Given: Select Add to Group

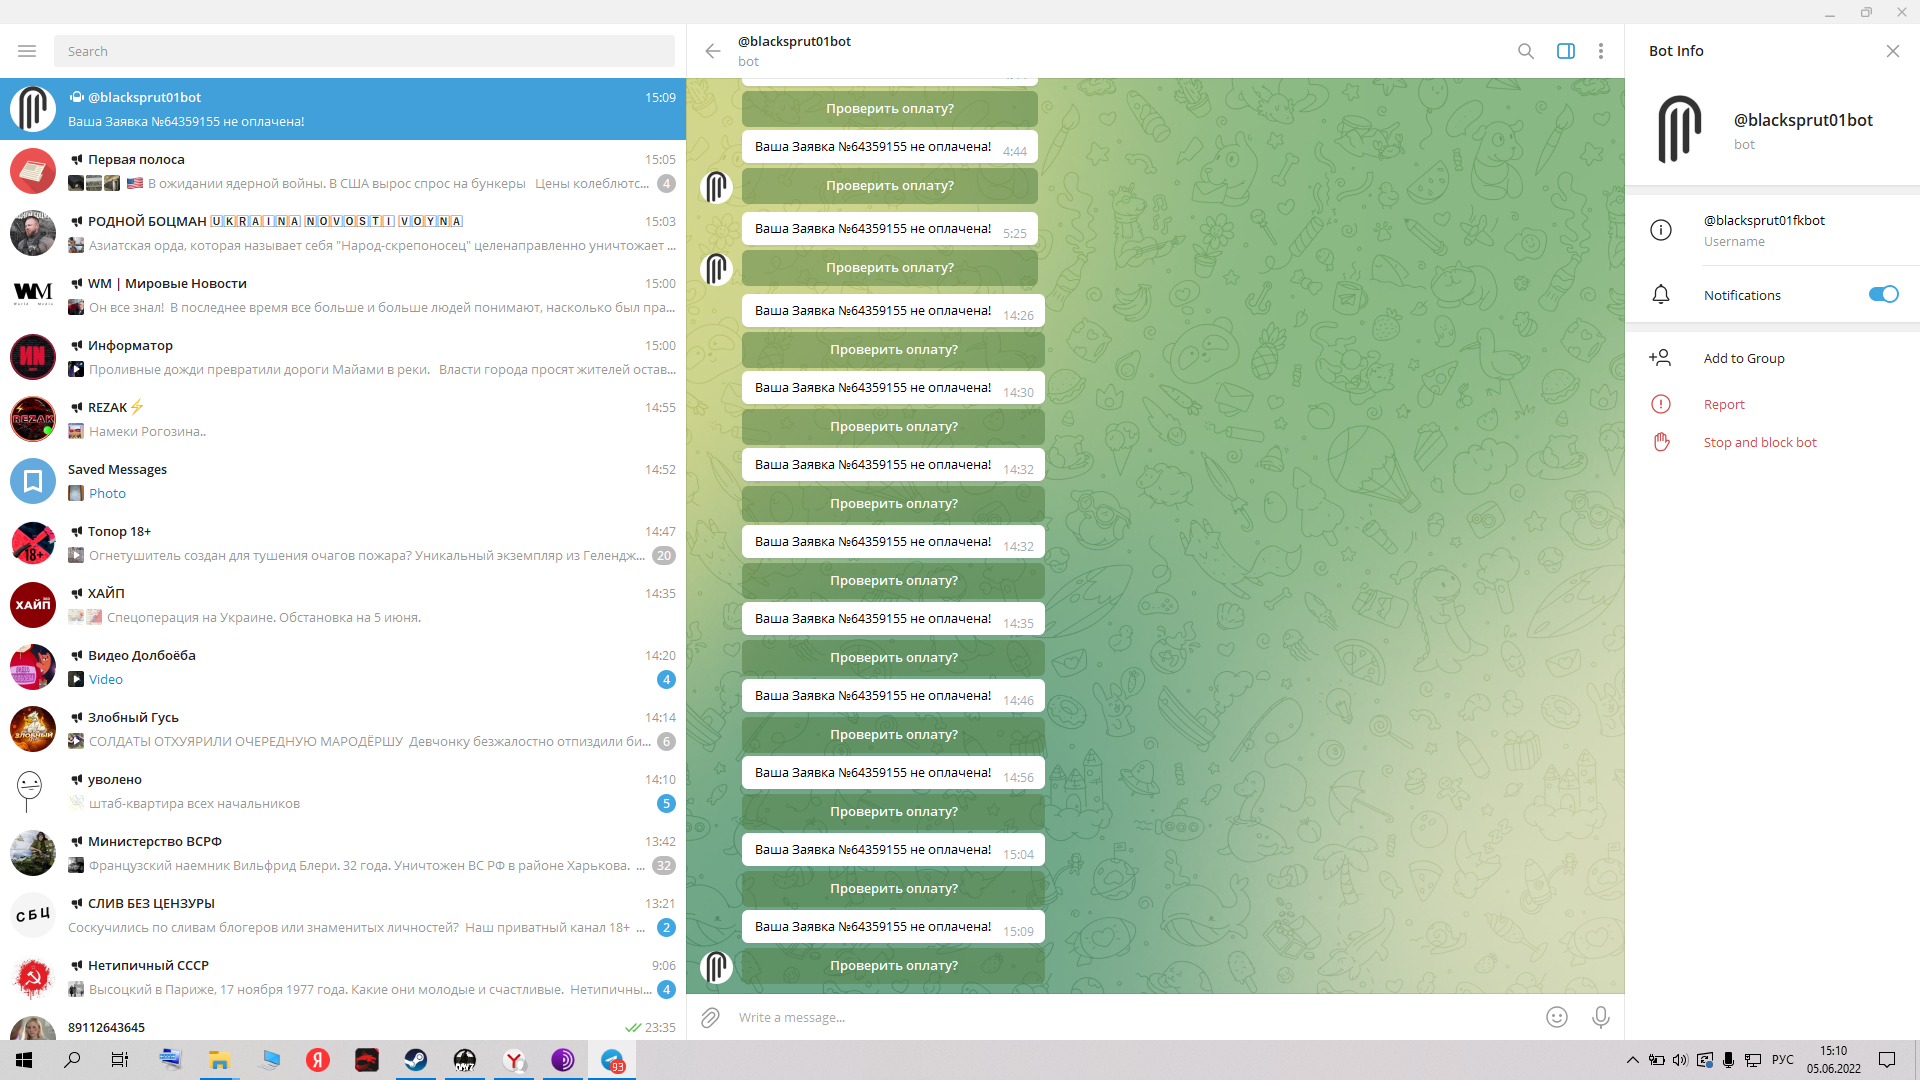Looking at the screenshot, I should tap(1744, 358).
